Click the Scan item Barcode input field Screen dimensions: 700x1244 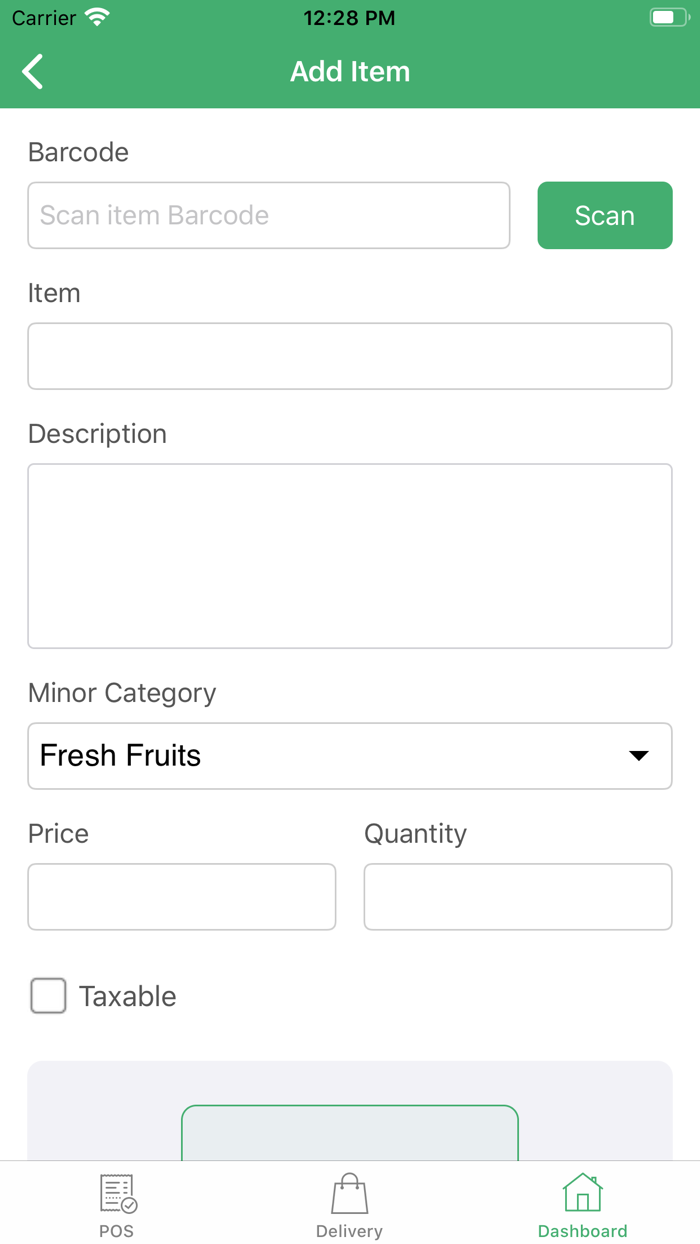pyautogui.click(x=268, y=215)
